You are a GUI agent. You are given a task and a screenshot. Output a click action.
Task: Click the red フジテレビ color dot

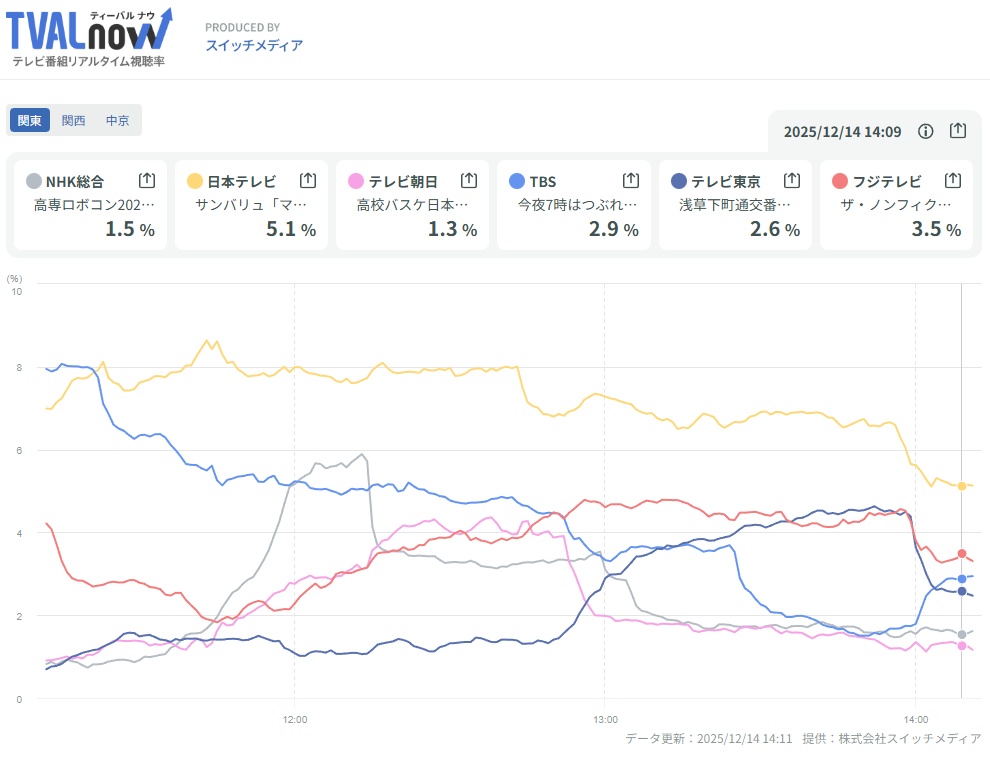click(x=840, y=181)
